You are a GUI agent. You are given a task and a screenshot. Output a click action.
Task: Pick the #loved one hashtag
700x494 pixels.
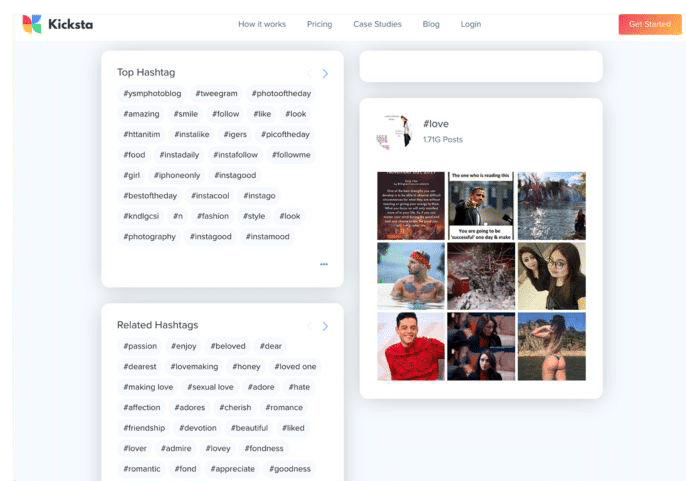pos(295,367)
